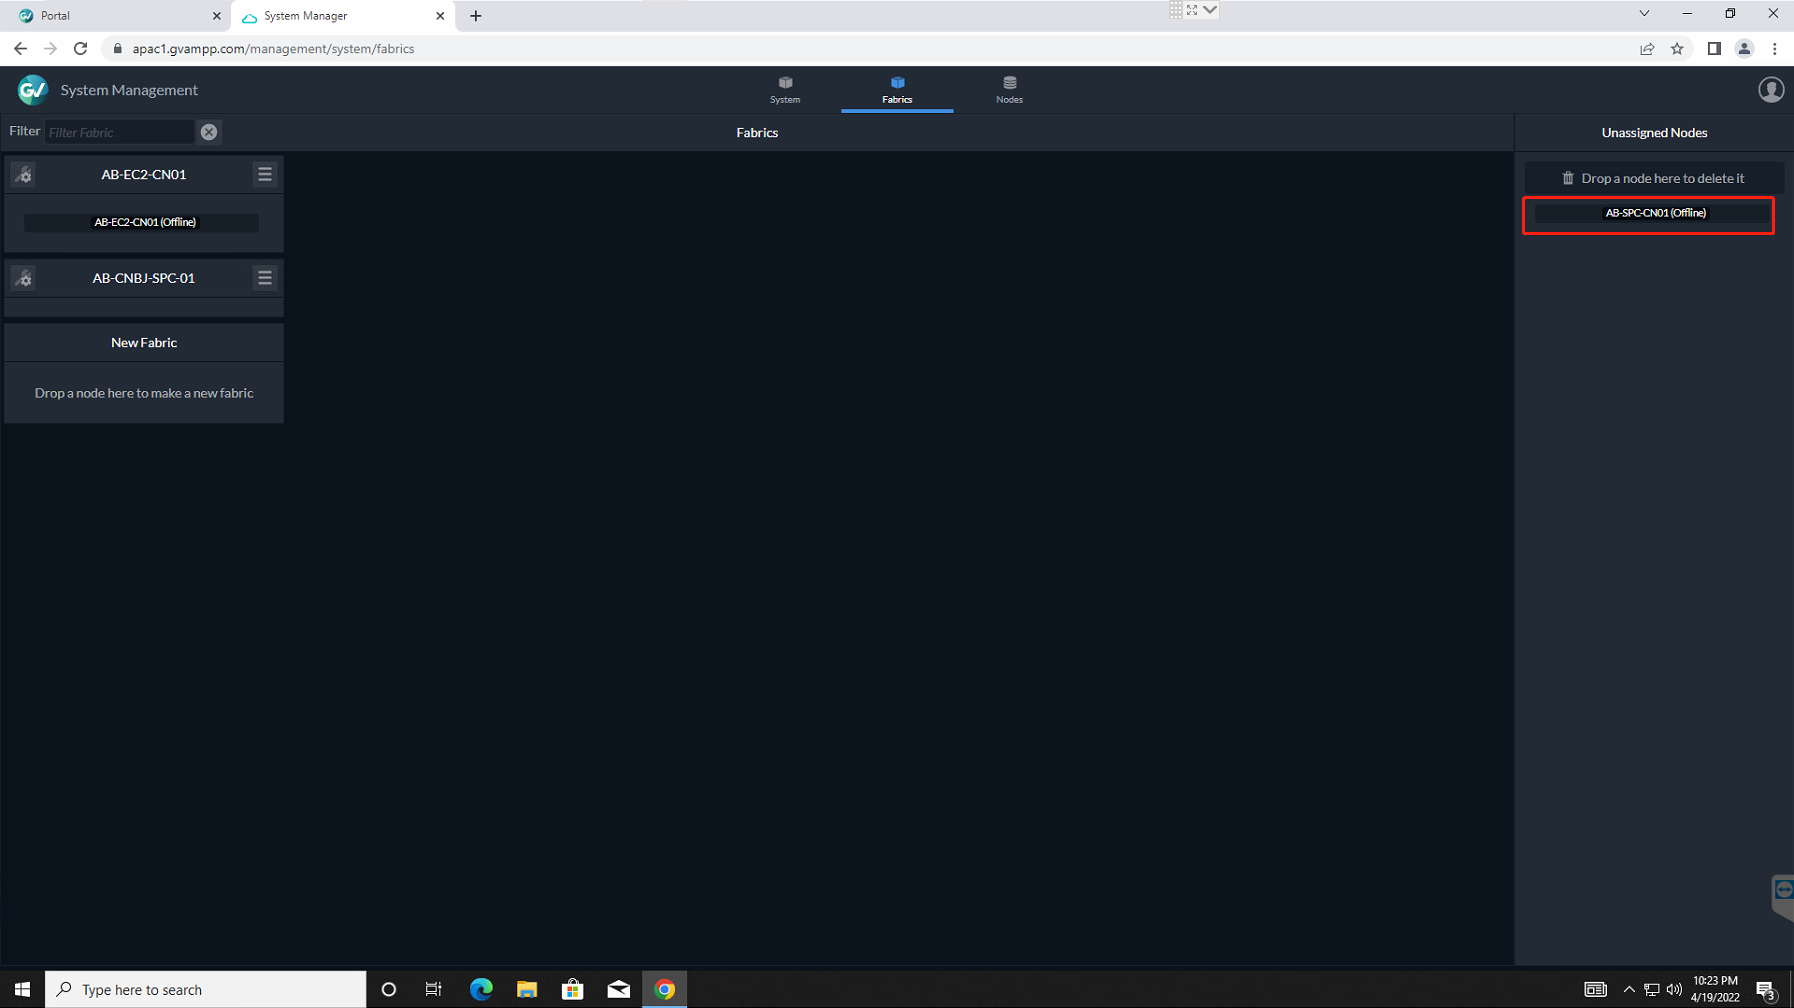Click 'Drop a node here to make a new fabric'
The image size is (1794, 1008).
click(144, 393)
